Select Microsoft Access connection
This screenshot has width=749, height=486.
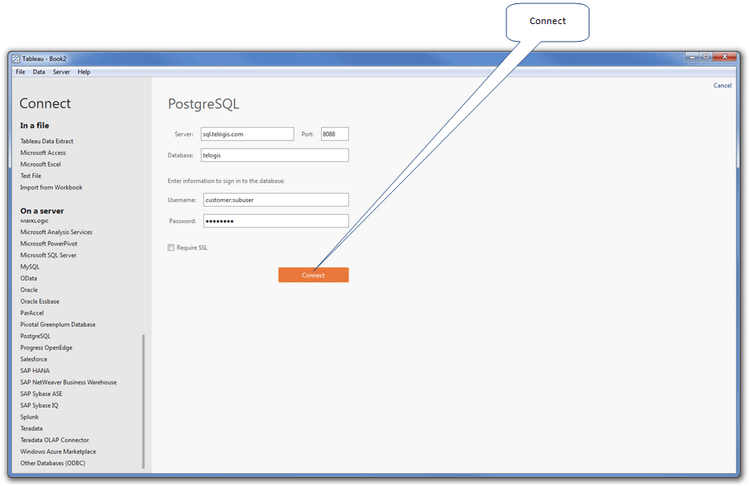pyautogui.click(x=43, y=152)
